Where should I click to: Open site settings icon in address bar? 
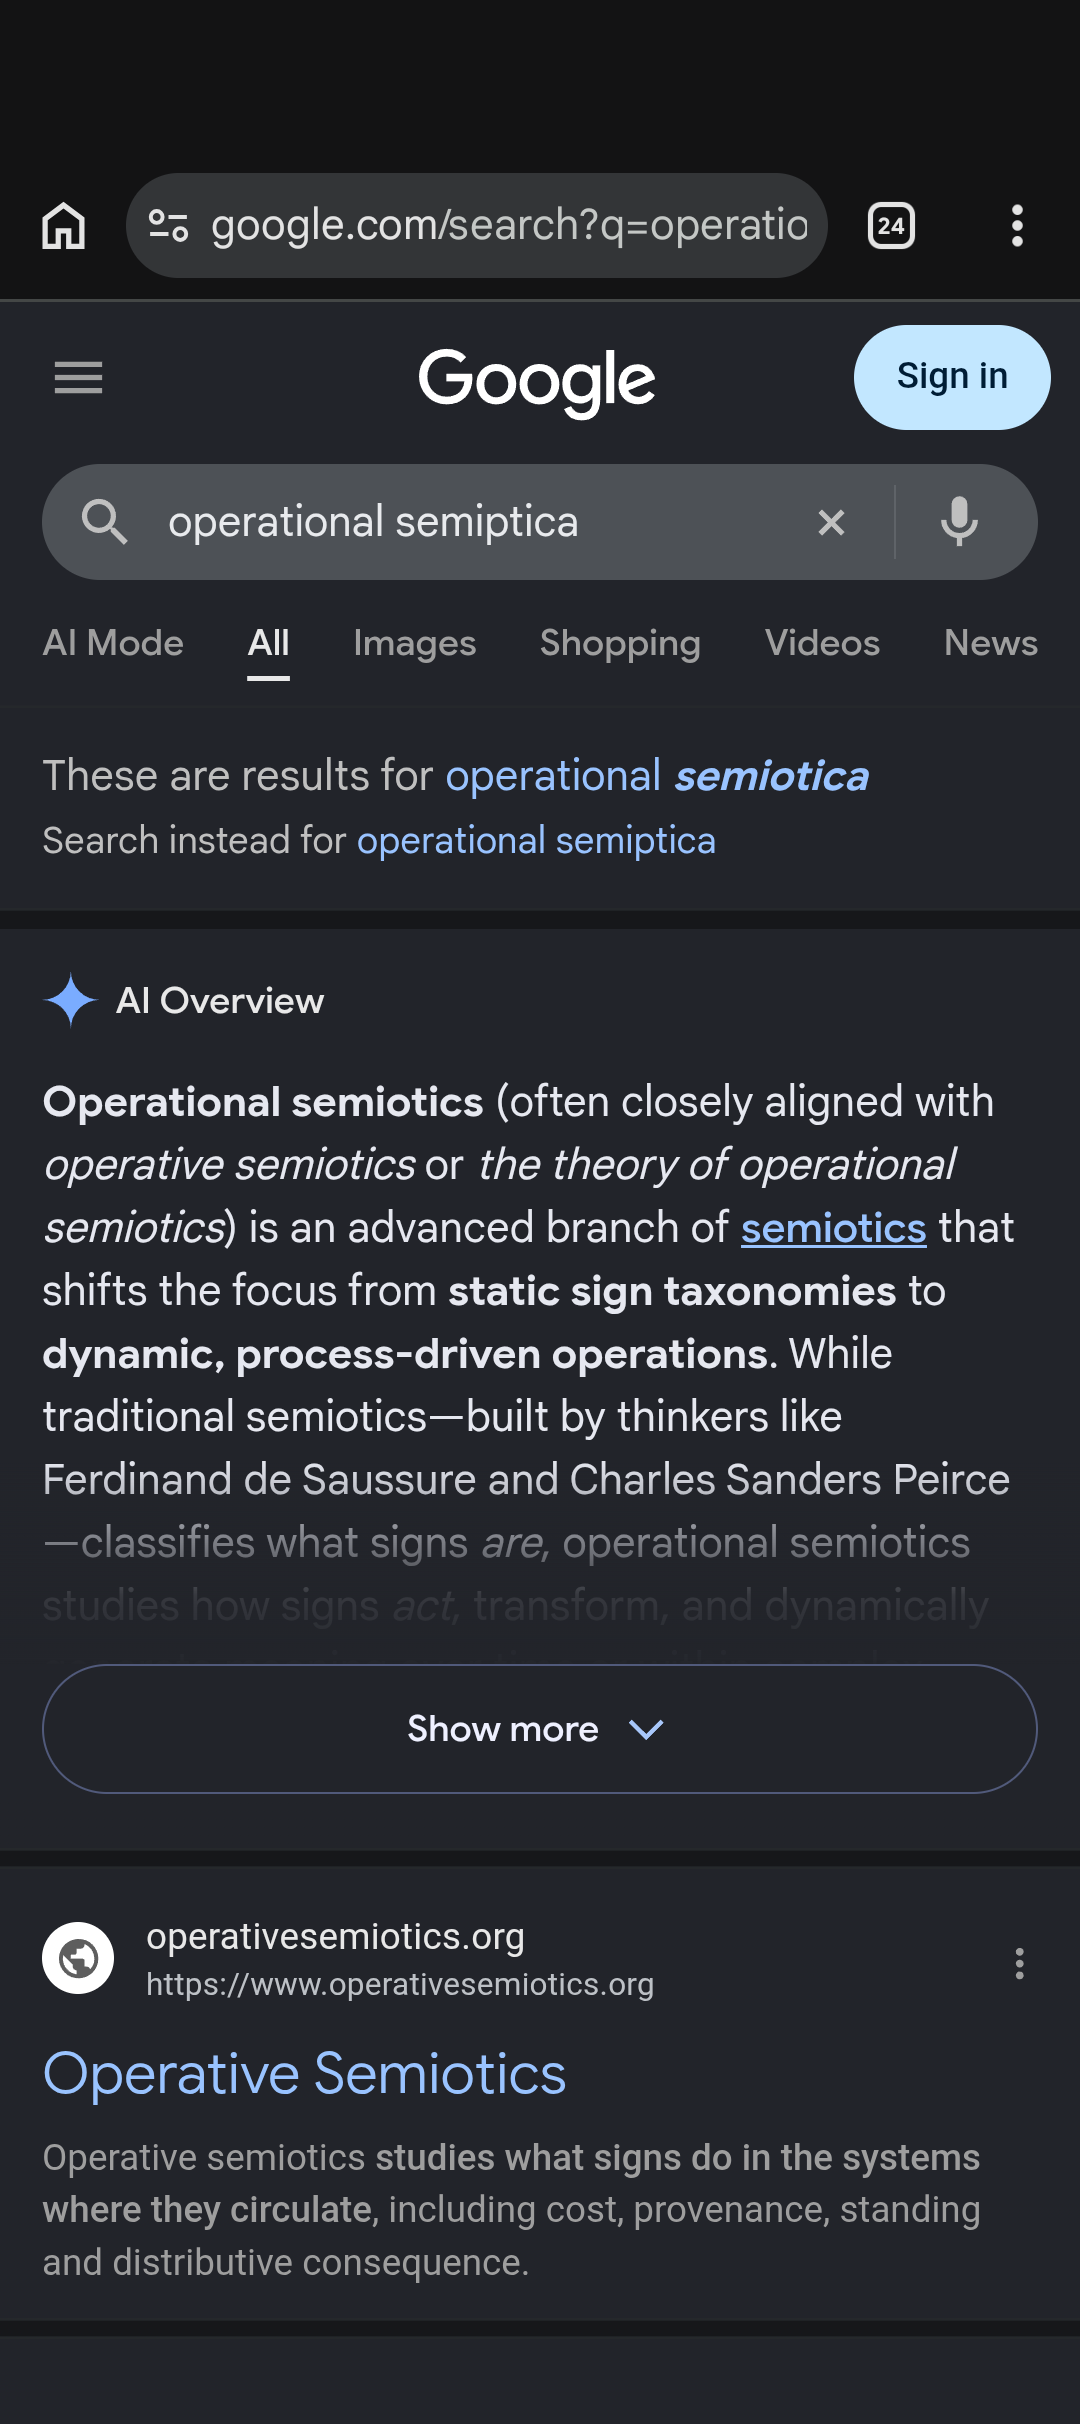[x=168, y=226]
